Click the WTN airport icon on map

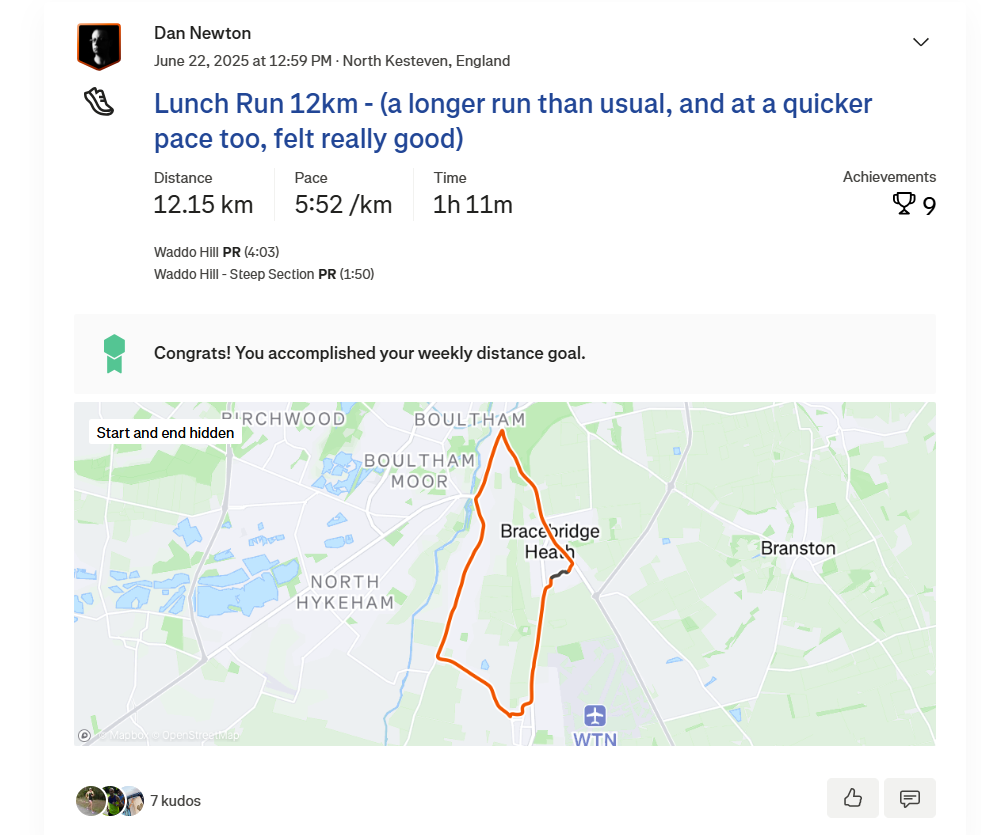[595, 715]
